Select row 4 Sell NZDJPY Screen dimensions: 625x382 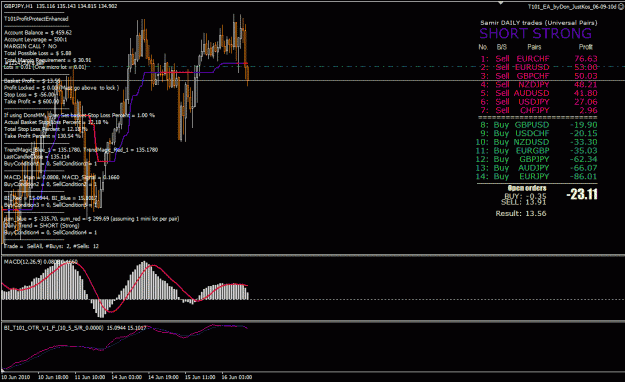[x=539, y=85]
